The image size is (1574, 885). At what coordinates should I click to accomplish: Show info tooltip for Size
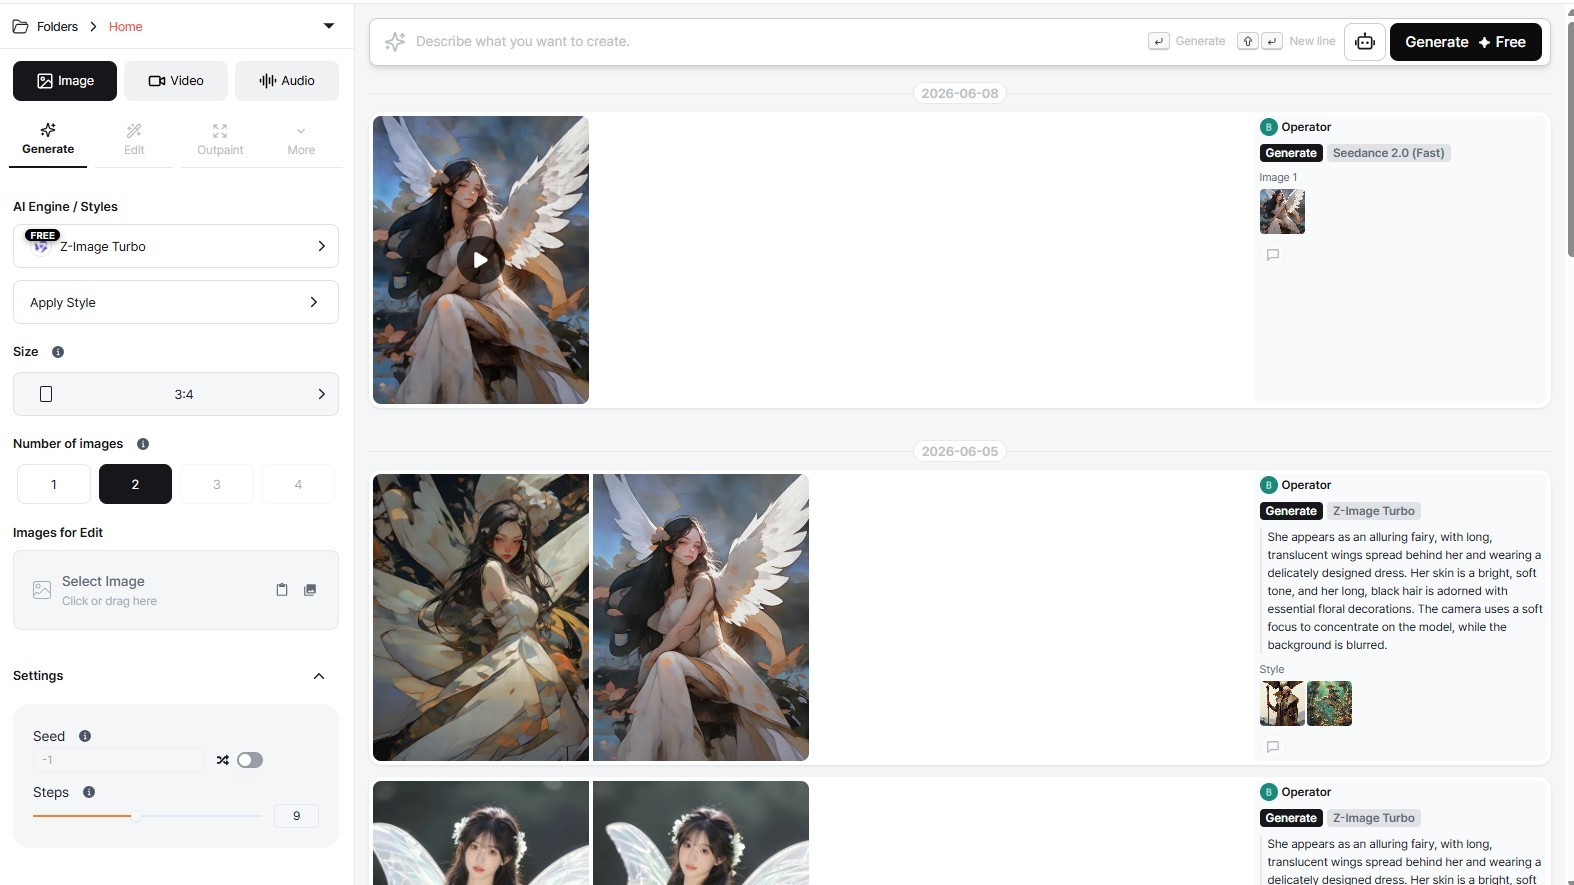point(58,352)
